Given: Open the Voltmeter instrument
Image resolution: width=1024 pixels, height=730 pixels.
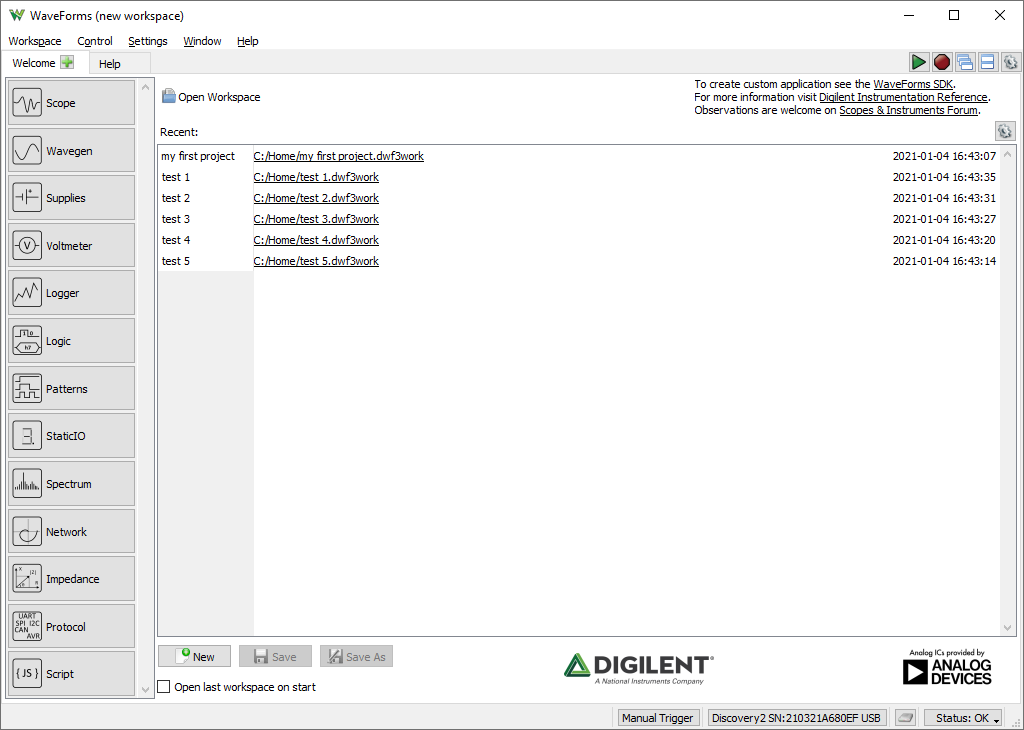Looking at the screenshot, I should (x=71, y=246).
